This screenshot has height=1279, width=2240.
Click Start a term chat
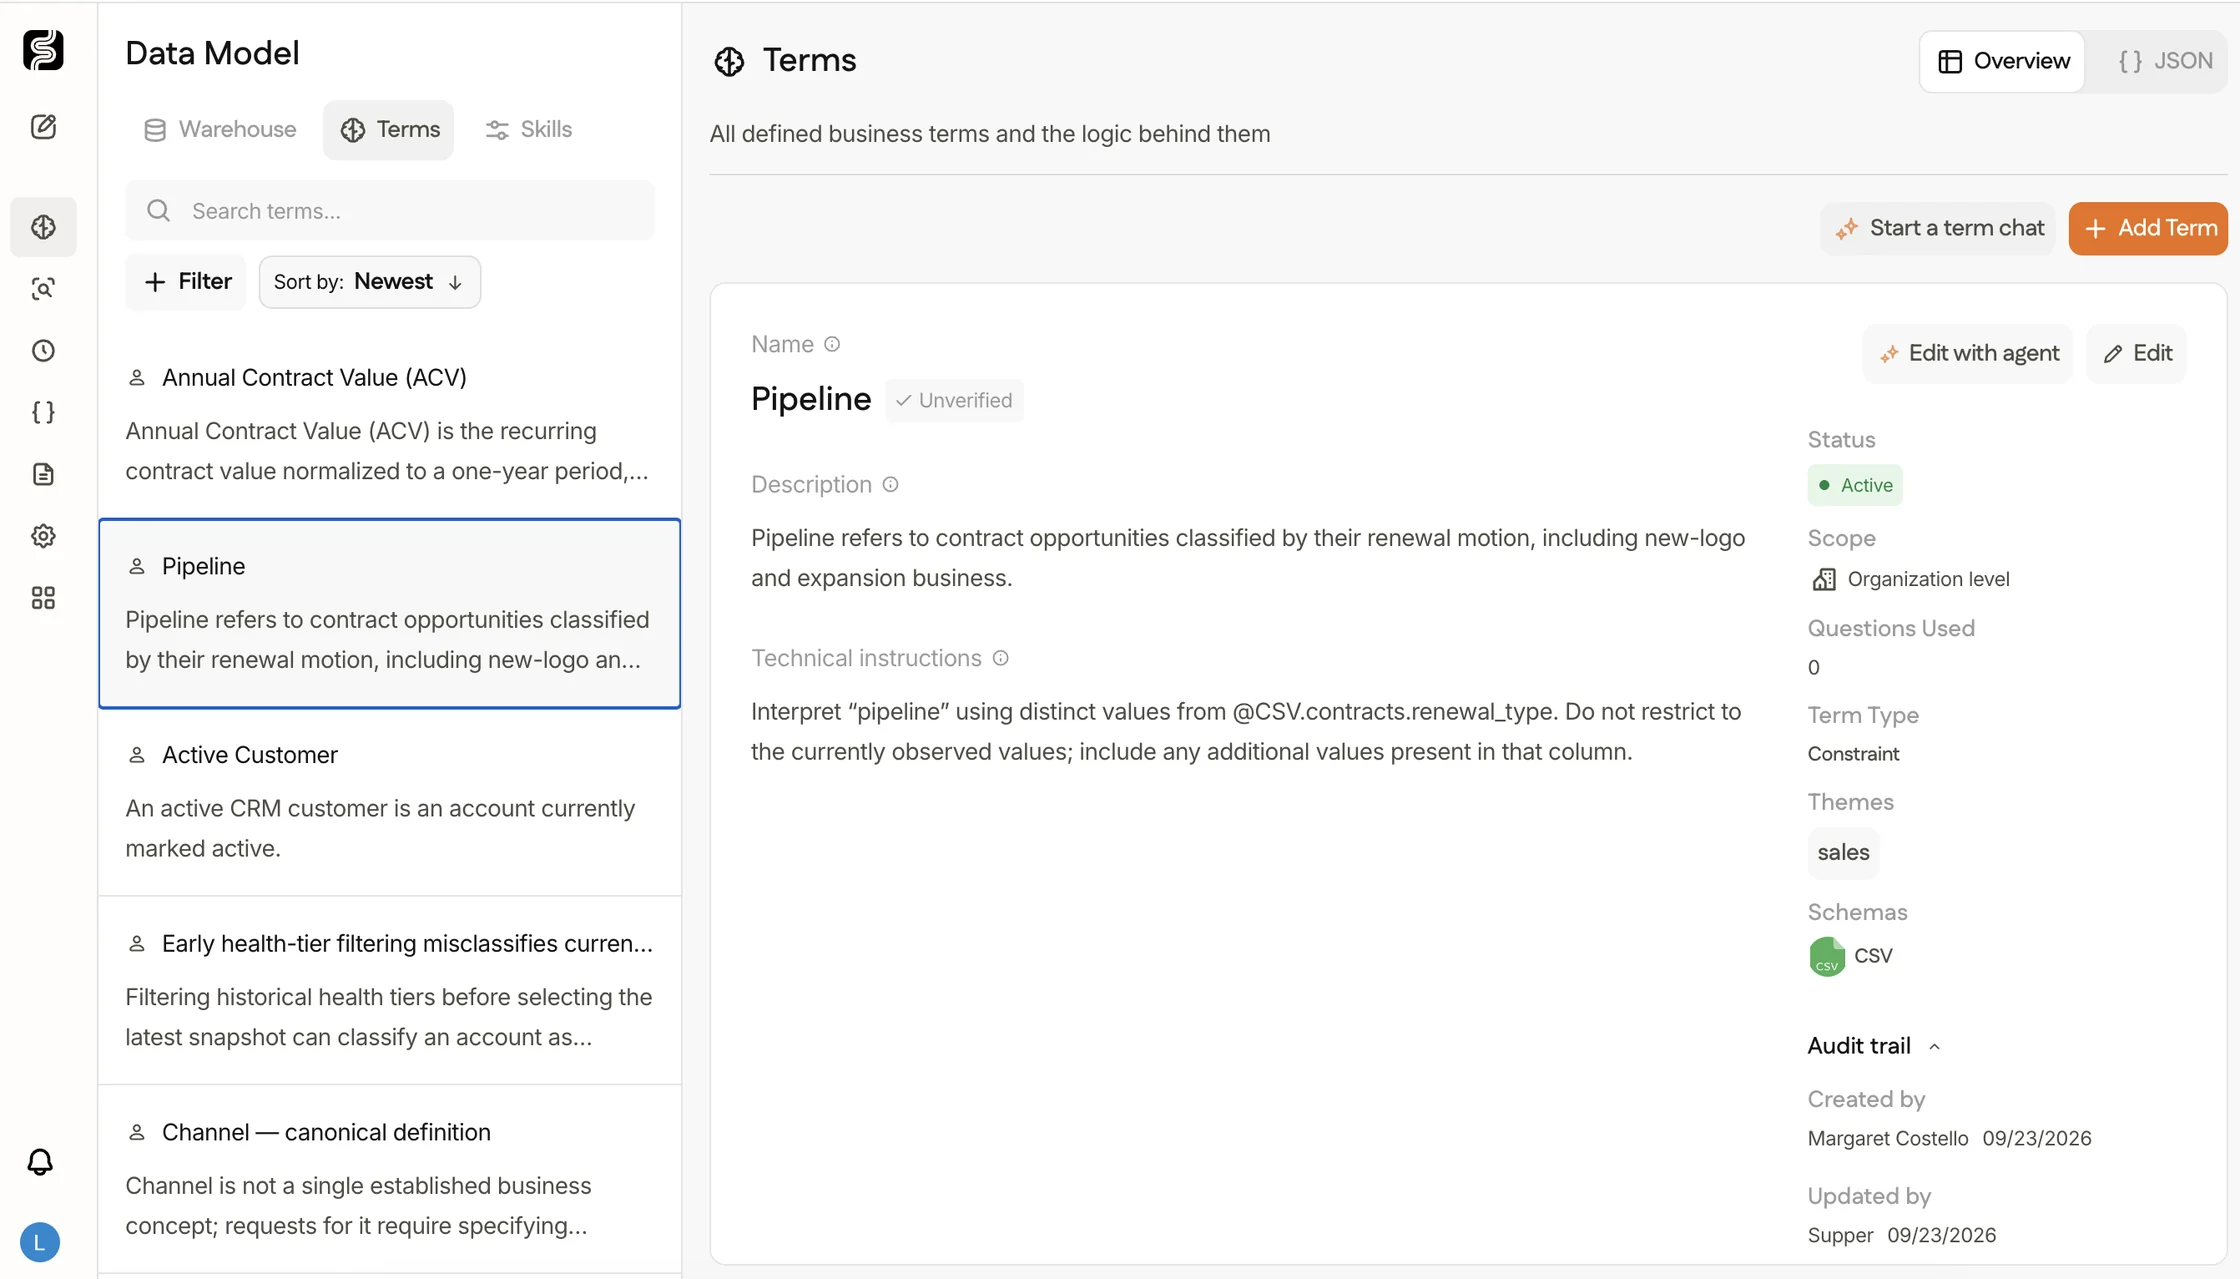[x=1938, y=228]
